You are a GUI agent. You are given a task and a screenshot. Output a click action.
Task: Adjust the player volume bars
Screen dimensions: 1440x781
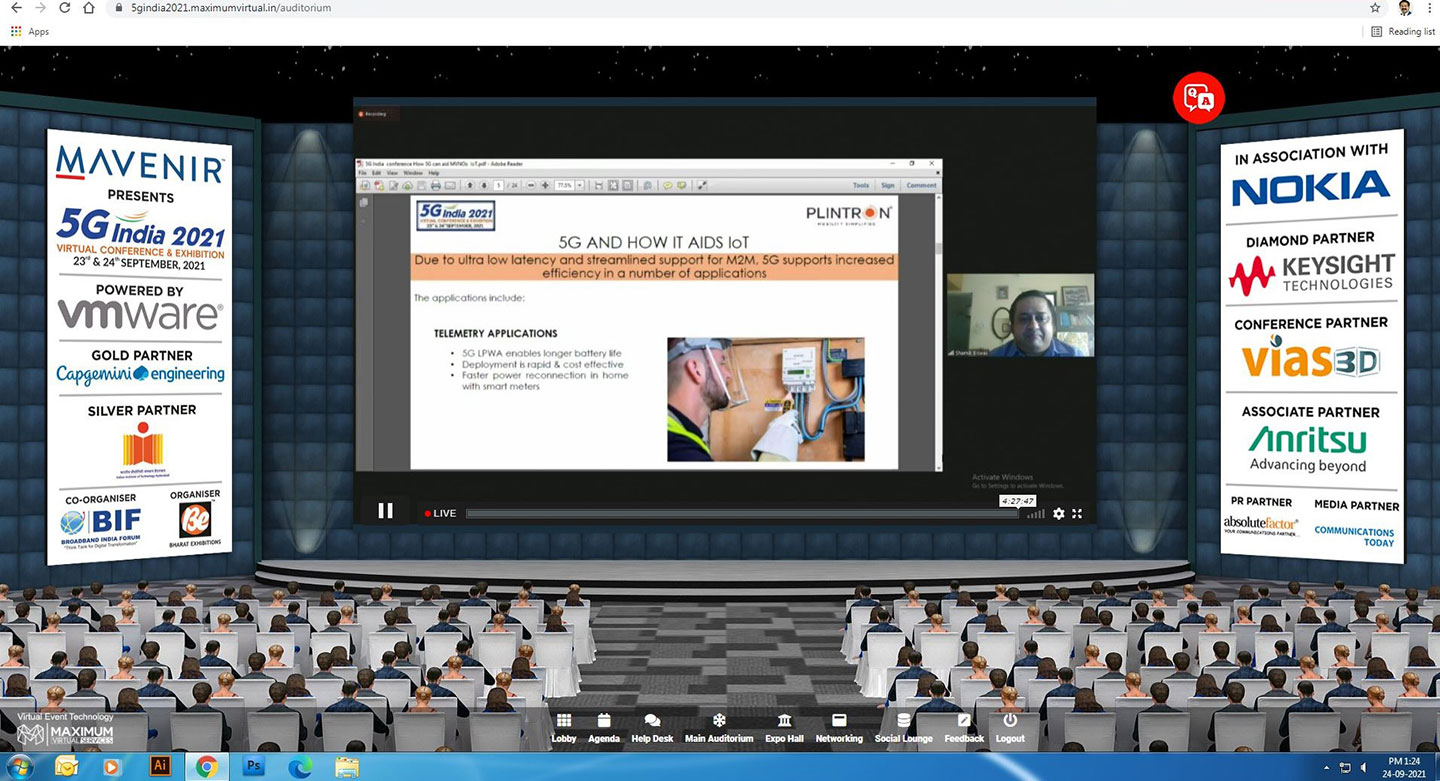pos(1036,514)
